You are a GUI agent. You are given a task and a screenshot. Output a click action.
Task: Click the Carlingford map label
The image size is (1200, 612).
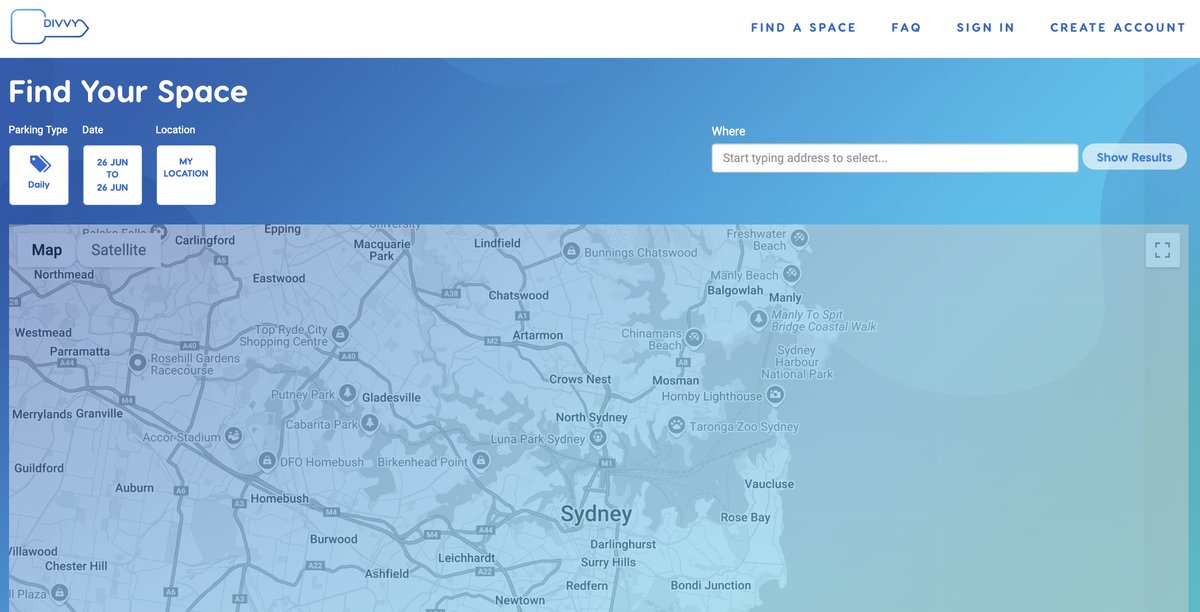point(205,240)
